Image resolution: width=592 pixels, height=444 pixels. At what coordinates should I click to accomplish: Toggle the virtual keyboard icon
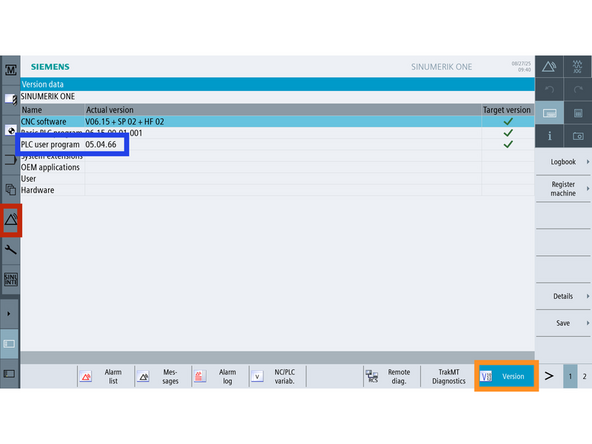pyautogui.click(x=549, y=113)
